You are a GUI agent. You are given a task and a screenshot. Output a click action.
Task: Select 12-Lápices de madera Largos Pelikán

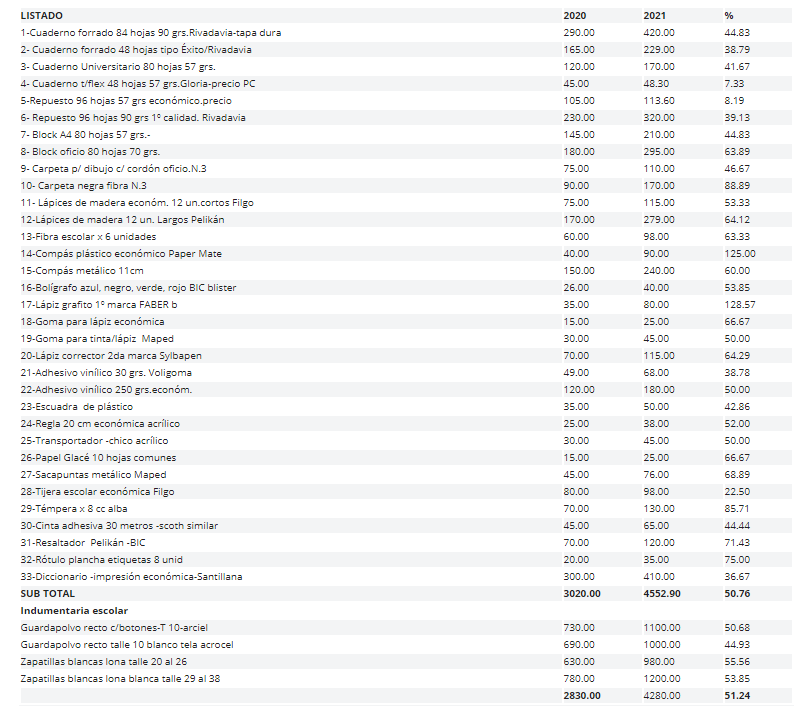click(406, 220)
